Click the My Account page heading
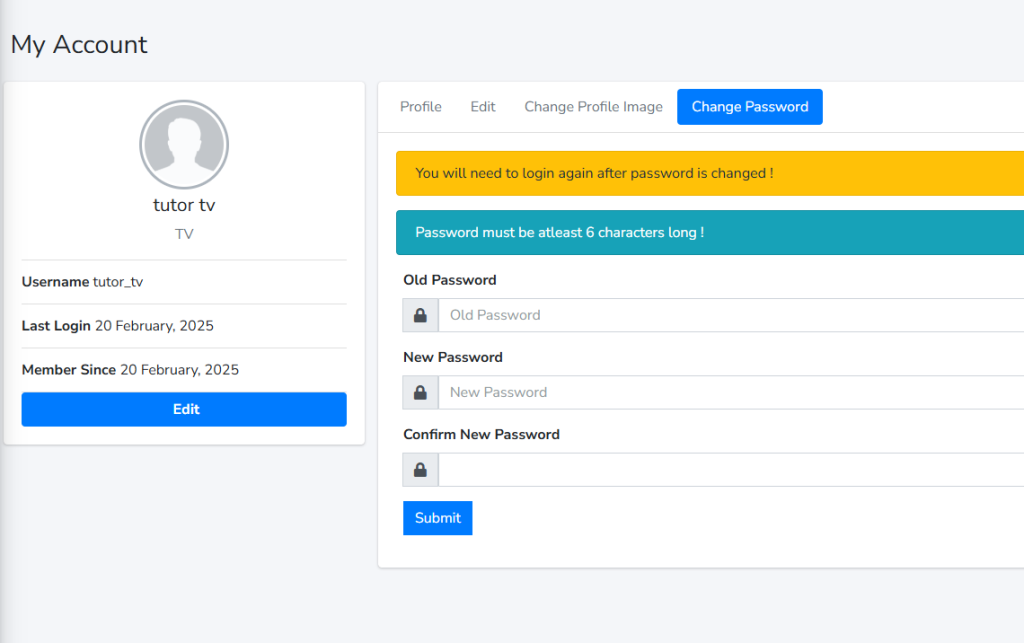 pyautogui.click(x=79, y=45)
